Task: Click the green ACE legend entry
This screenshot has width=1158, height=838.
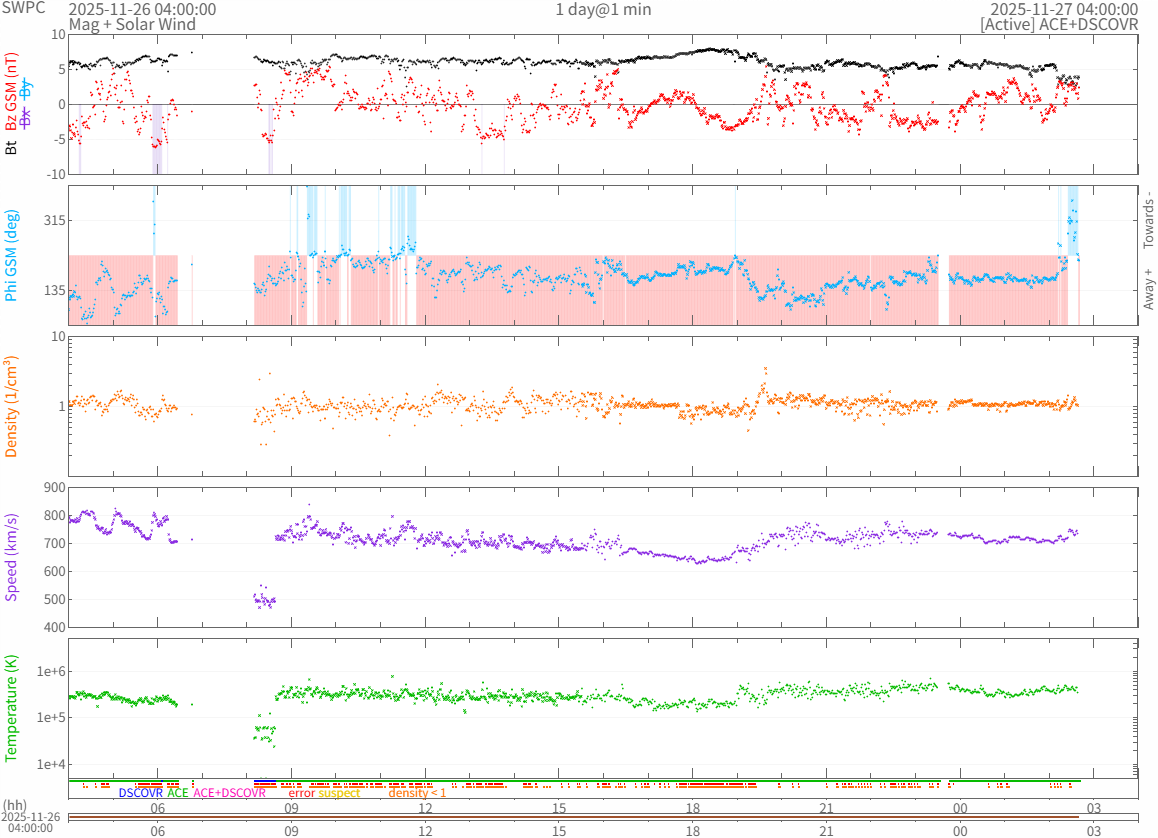Action: coord(177,793)
